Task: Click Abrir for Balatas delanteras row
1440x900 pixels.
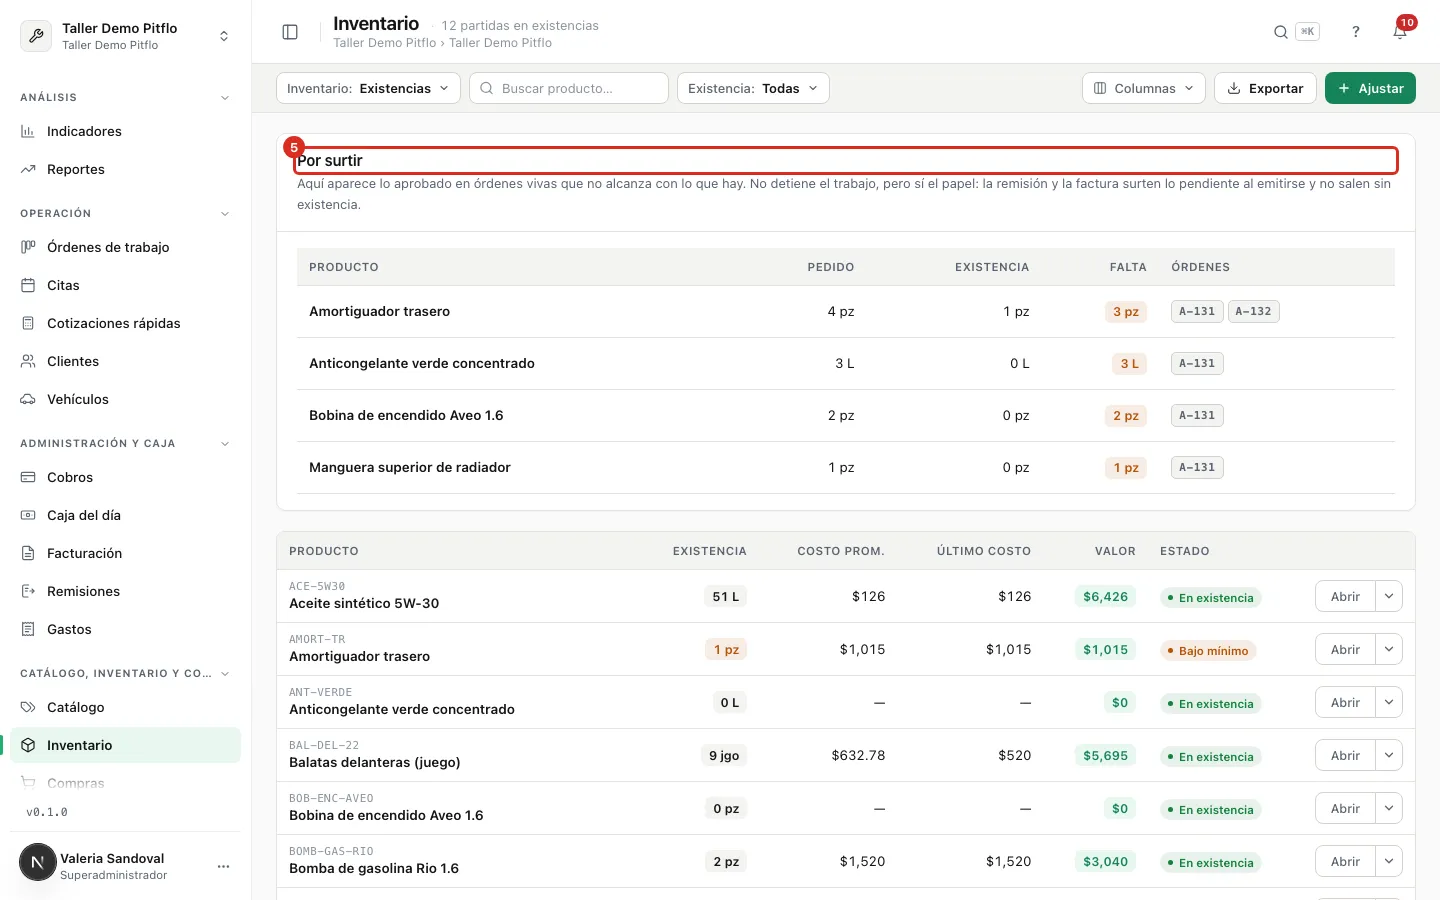Action: [1345, 755]
